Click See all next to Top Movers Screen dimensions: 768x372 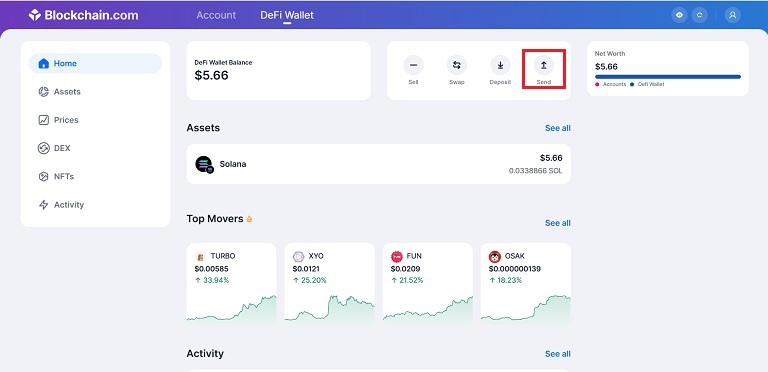pos(558,223)
